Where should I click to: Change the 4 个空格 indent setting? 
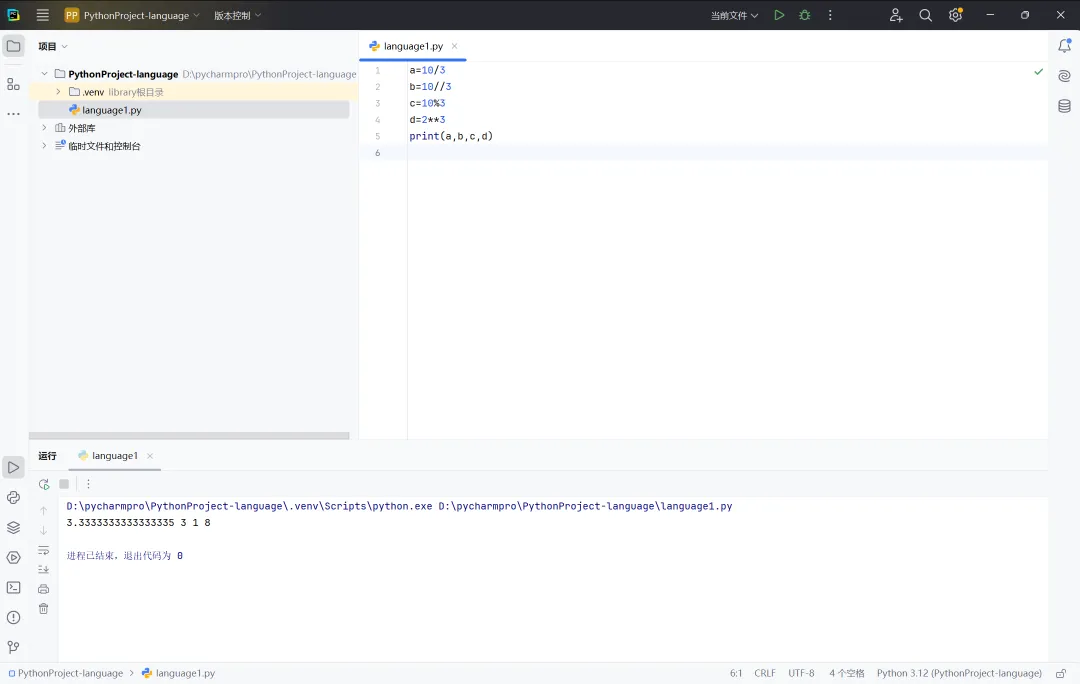[x=847, y=673]
